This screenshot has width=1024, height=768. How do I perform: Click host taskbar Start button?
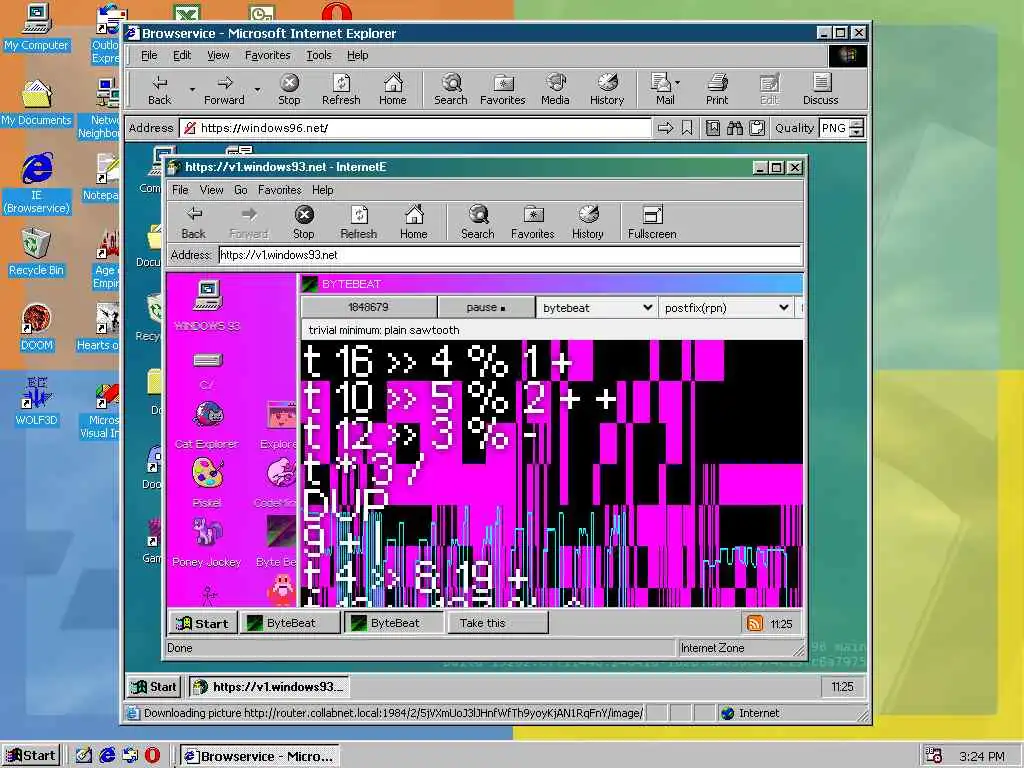click(31, 756)
